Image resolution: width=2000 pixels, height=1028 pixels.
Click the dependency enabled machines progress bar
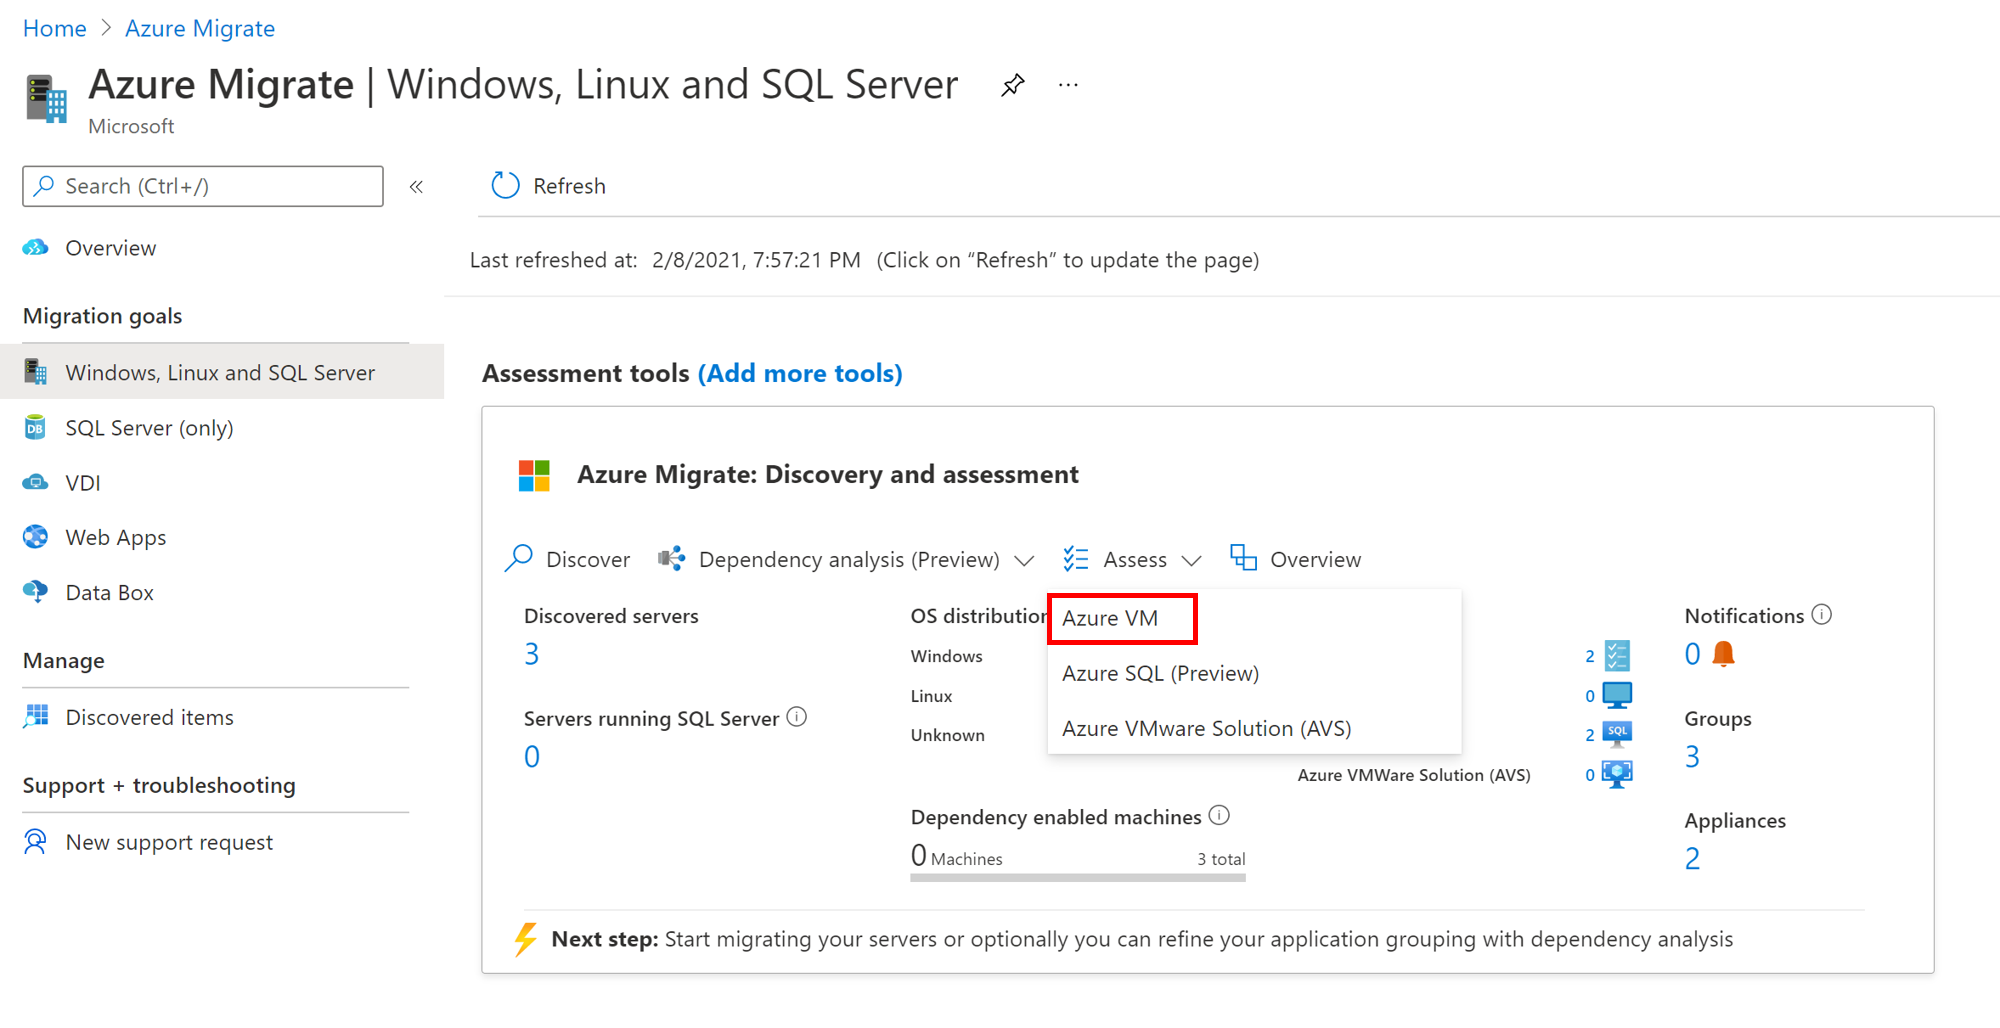click(x=1077, y=878)
